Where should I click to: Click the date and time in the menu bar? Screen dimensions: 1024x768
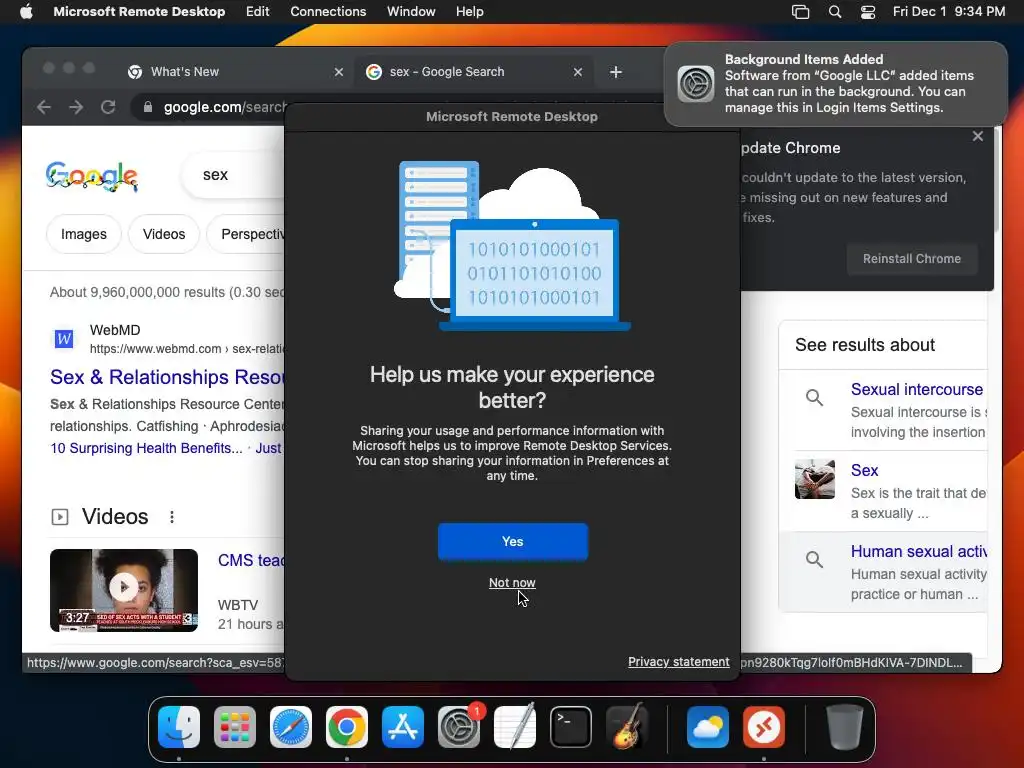coord(949,12)
